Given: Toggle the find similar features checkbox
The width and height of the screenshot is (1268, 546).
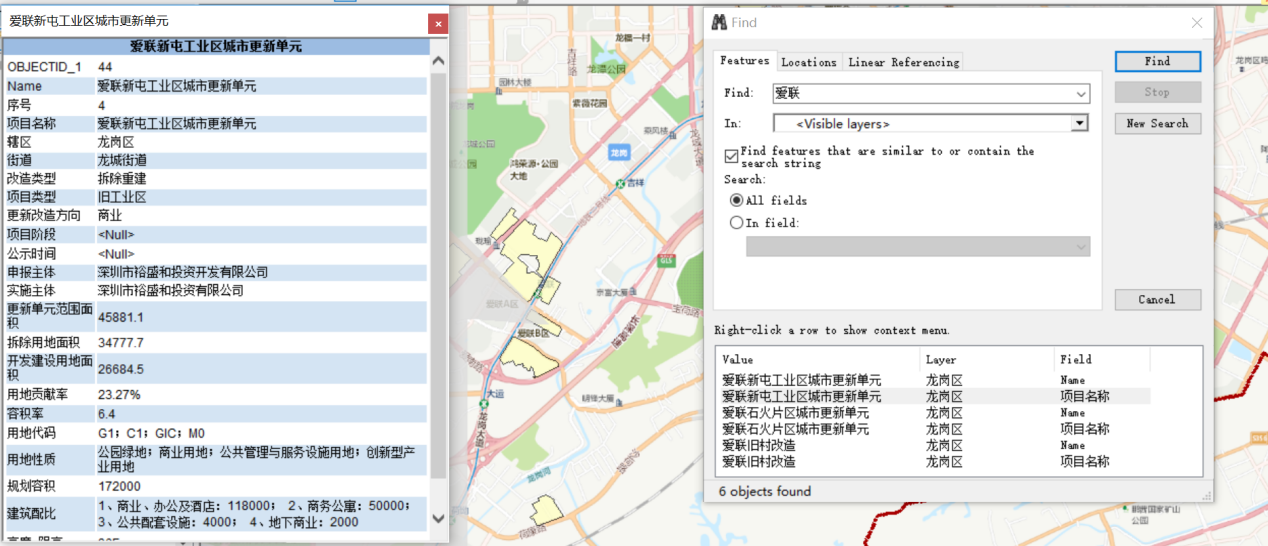Looking at the screenshot, I should [731, 156].
